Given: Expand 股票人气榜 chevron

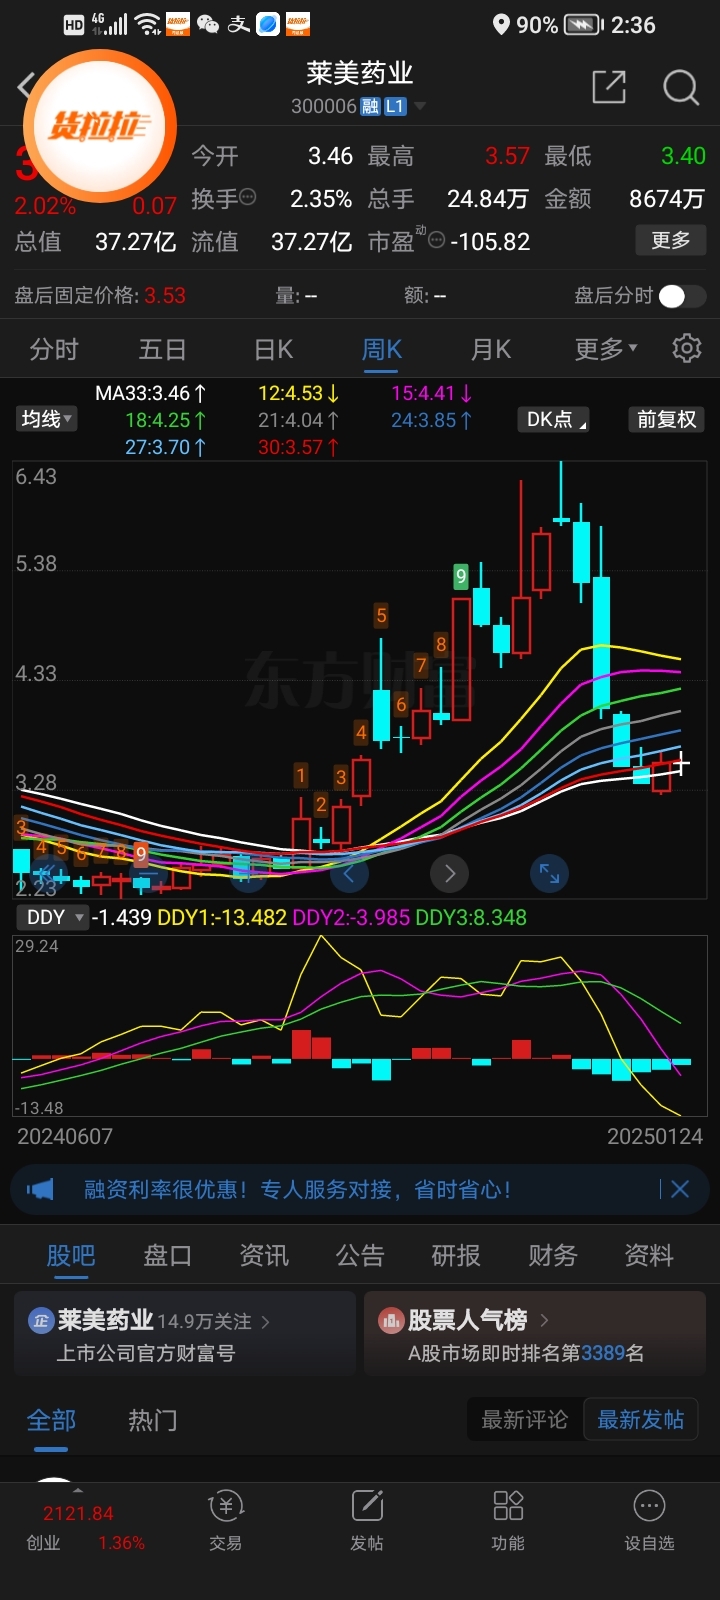Looking at the screenshot, I should [x=544, y=1321].
